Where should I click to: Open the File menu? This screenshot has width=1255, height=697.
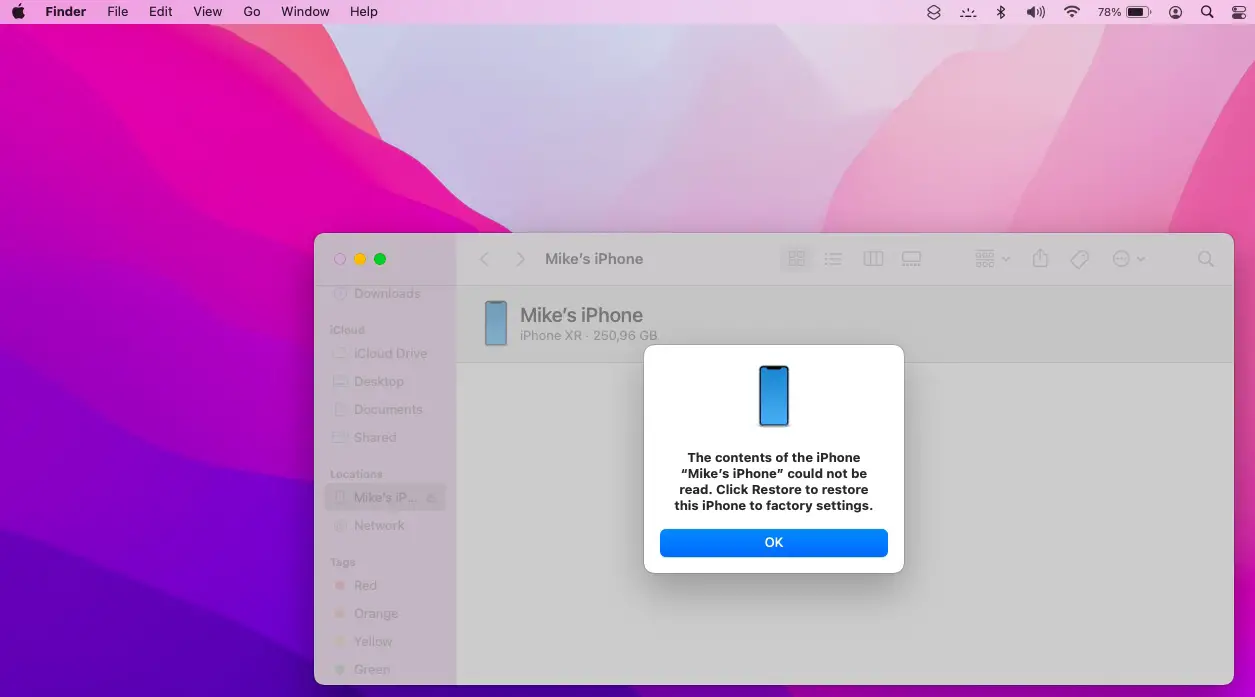coord(117,12)
